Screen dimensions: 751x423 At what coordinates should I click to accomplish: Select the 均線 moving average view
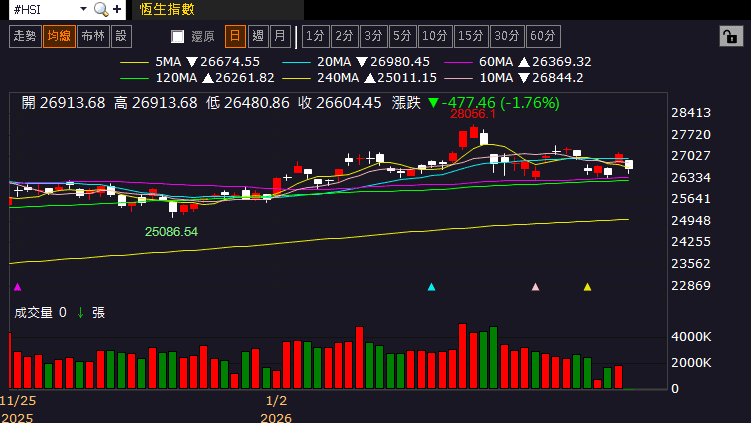click(x=59, y=36)
